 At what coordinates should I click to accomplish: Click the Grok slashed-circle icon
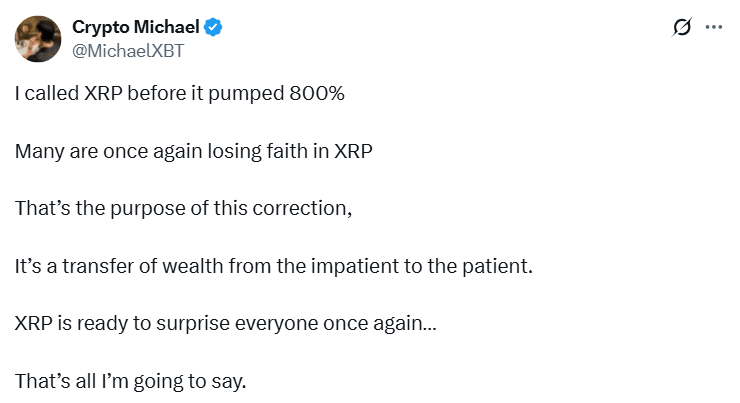[683, 27]
